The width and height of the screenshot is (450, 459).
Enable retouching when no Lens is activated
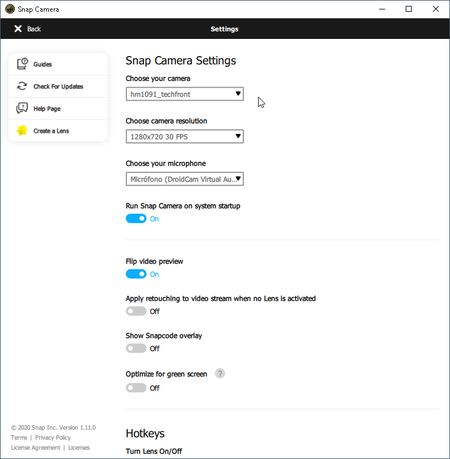136,311
